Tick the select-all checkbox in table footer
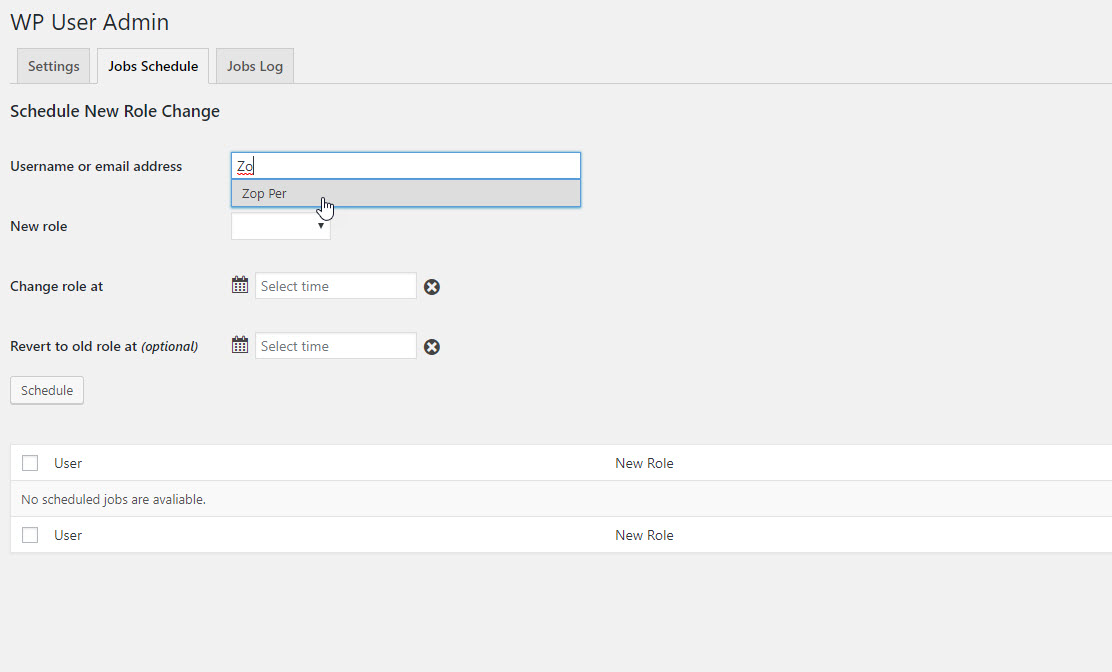This screenshot has width=1112, height=672. 30,535
